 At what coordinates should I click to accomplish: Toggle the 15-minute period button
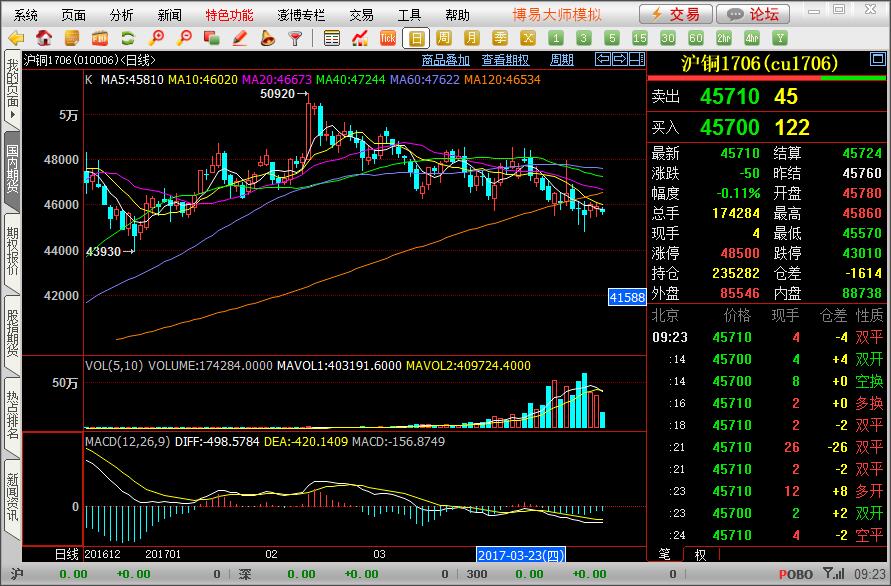[x=640, y=38]
